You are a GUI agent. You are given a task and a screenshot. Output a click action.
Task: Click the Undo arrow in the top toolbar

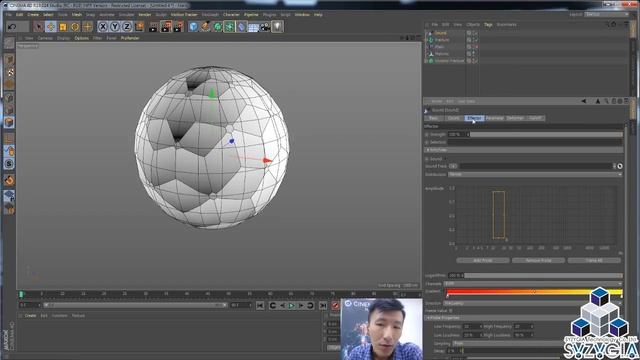click(x=12, y=27)
